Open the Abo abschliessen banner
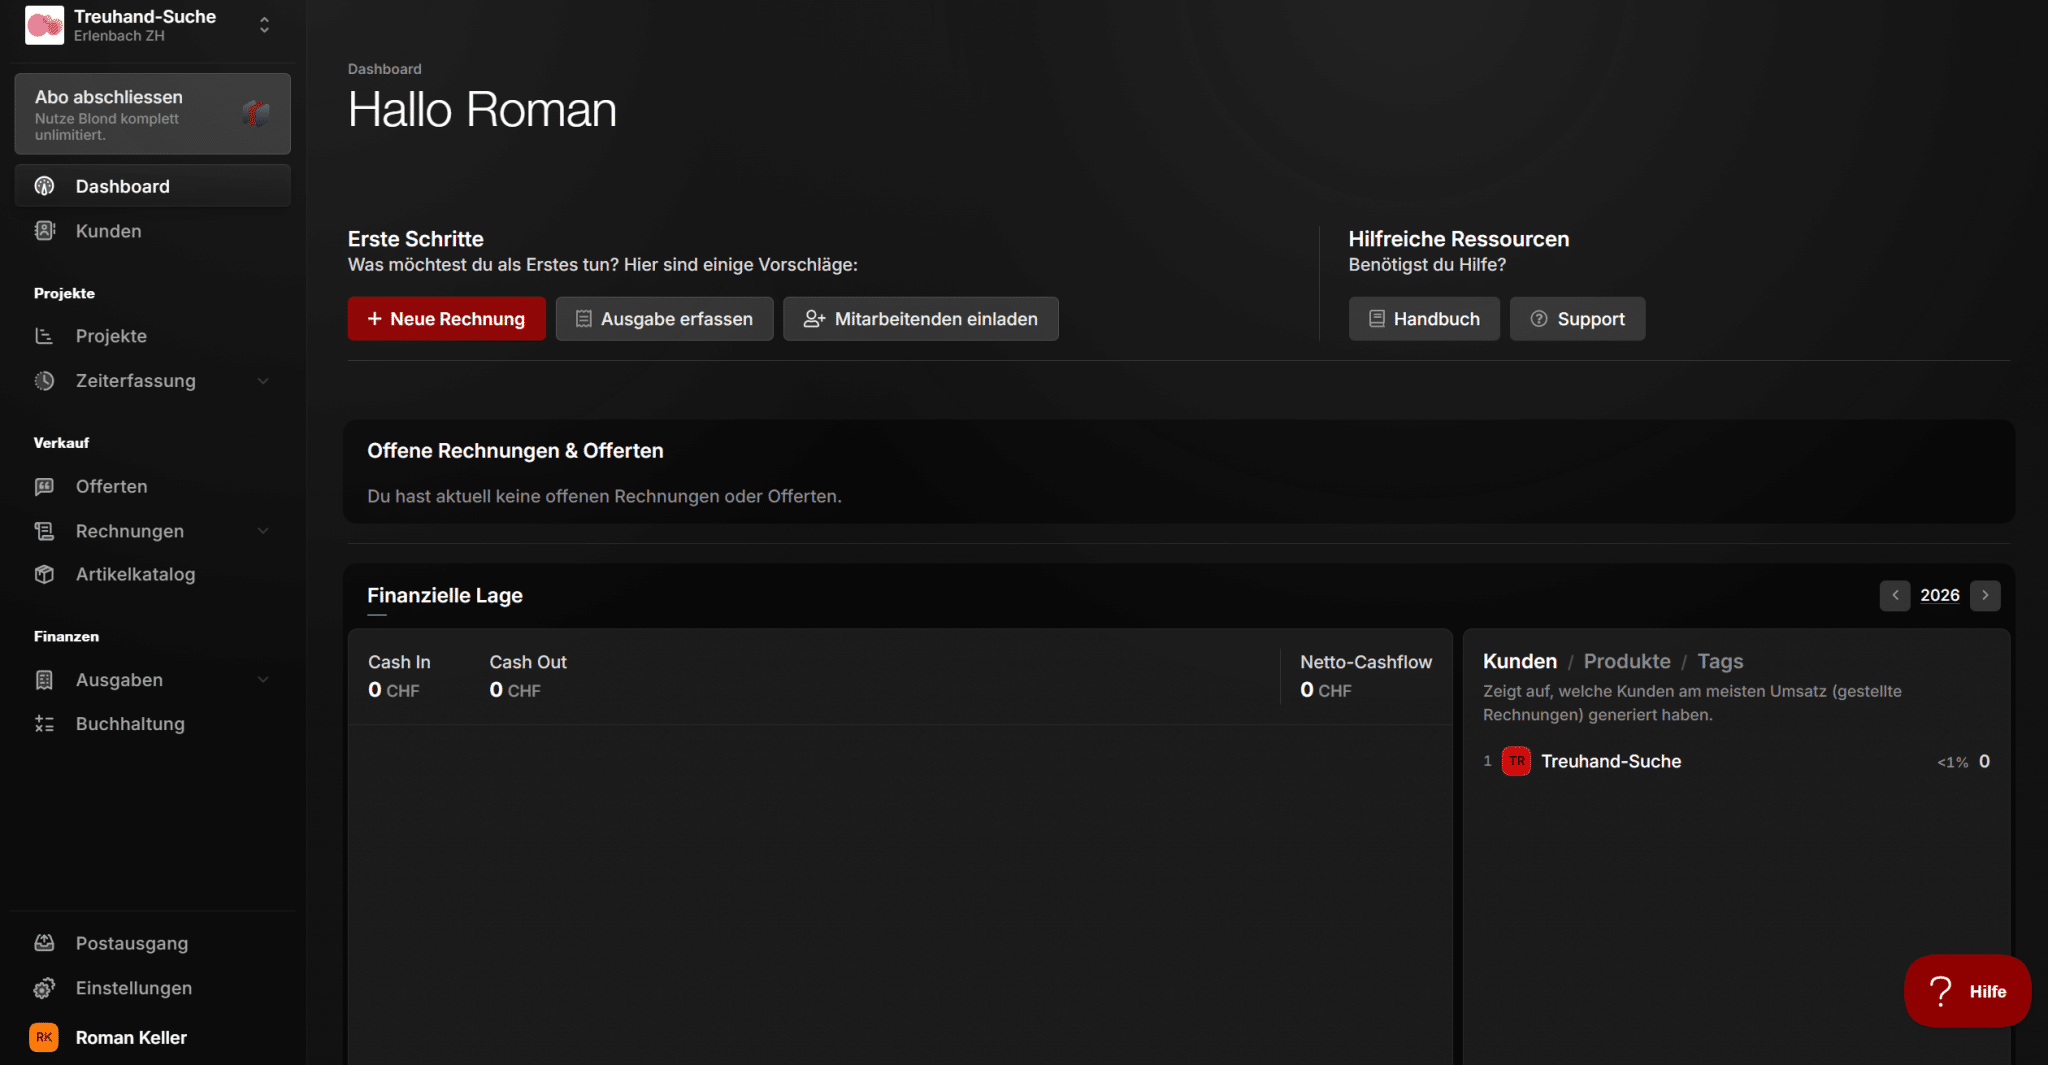This screenshot has width=2048, height=1065. coord(152,114)
